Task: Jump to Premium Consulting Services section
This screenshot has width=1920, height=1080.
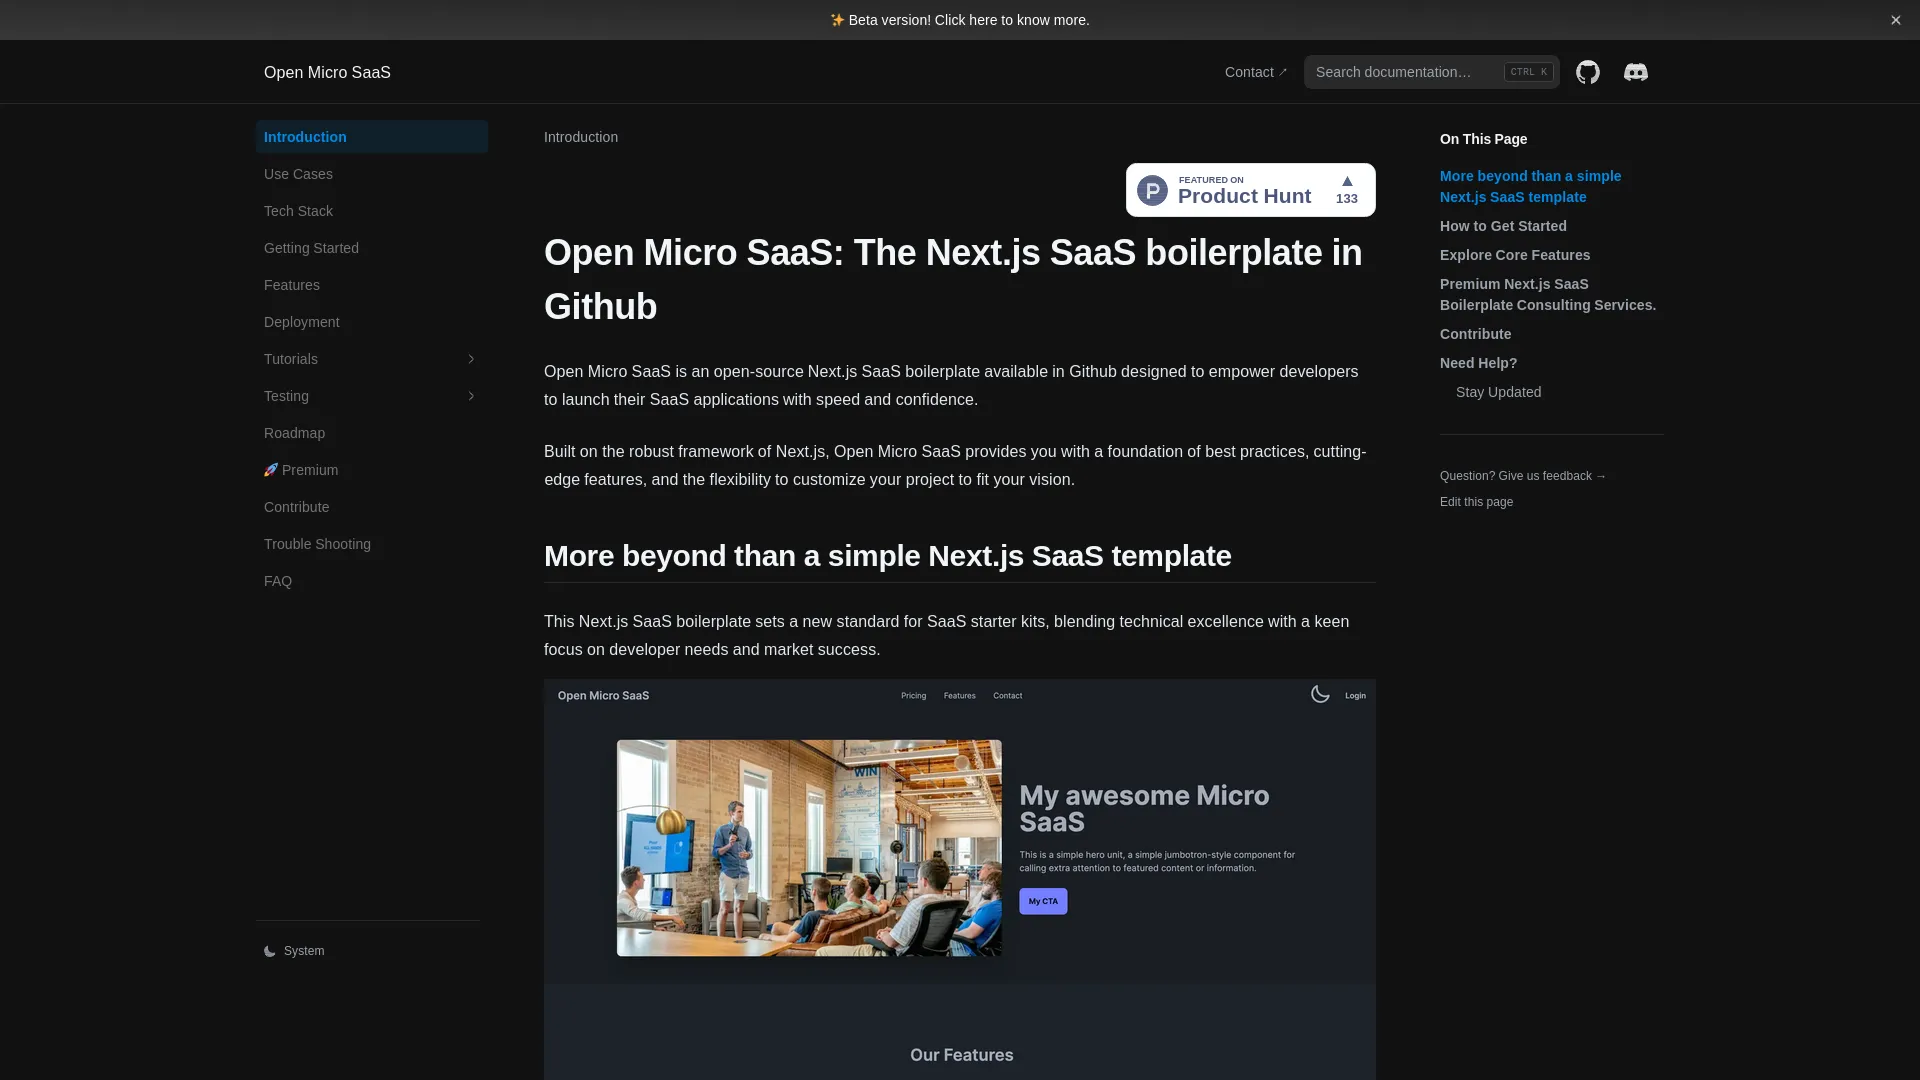Action: click(x=1548, y=294)
